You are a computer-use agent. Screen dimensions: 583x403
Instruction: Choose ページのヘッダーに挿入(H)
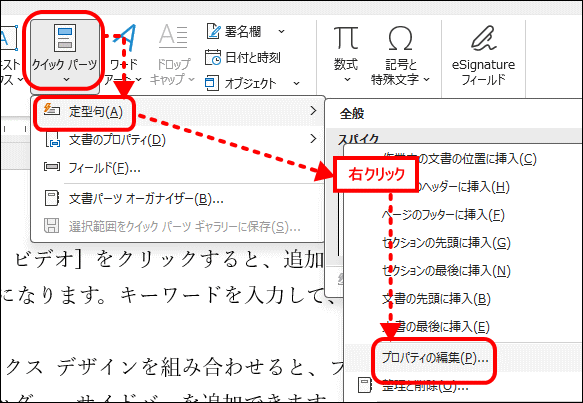click(463, 187)
